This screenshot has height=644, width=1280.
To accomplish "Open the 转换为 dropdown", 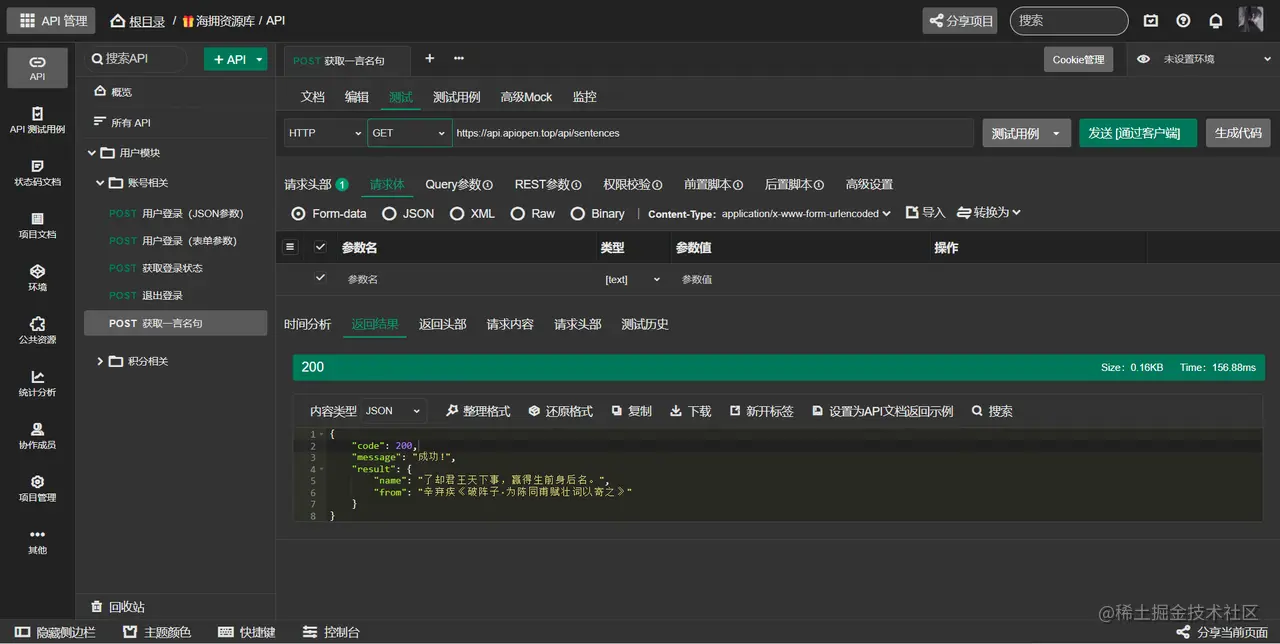I will click(989, 213).
